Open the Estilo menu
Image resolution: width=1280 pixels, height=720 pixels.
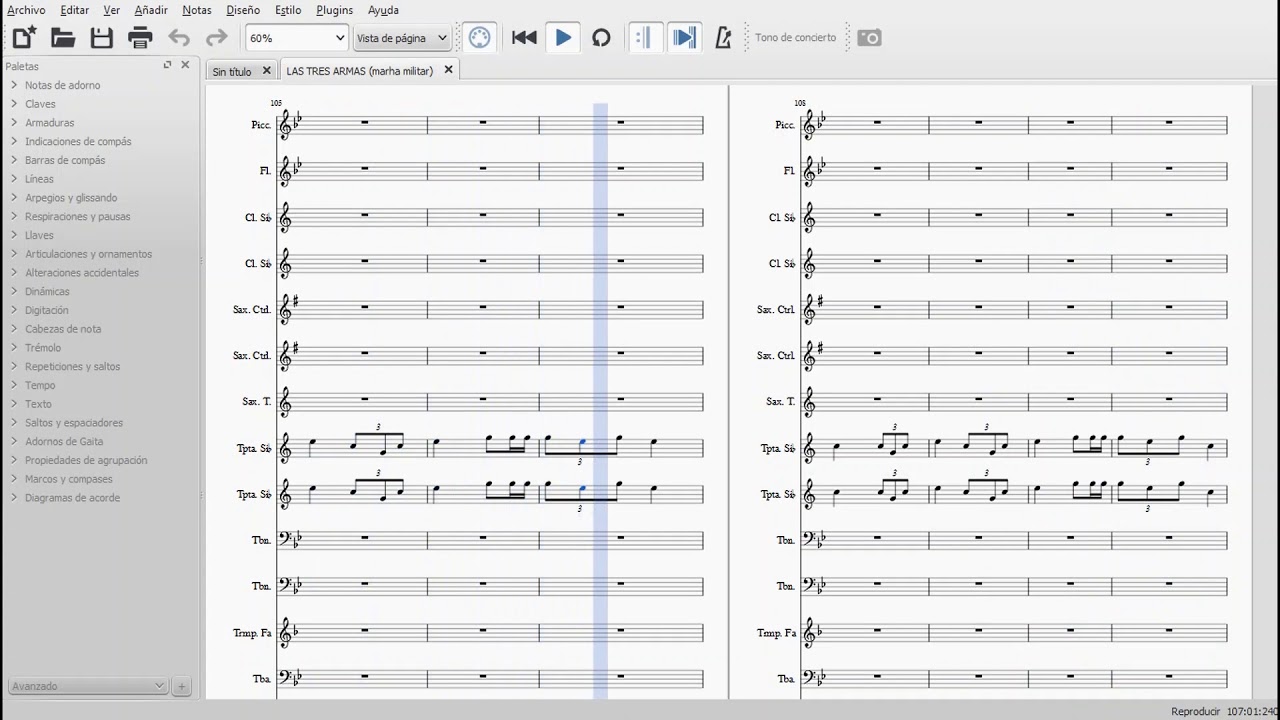[x=288, y=10]
